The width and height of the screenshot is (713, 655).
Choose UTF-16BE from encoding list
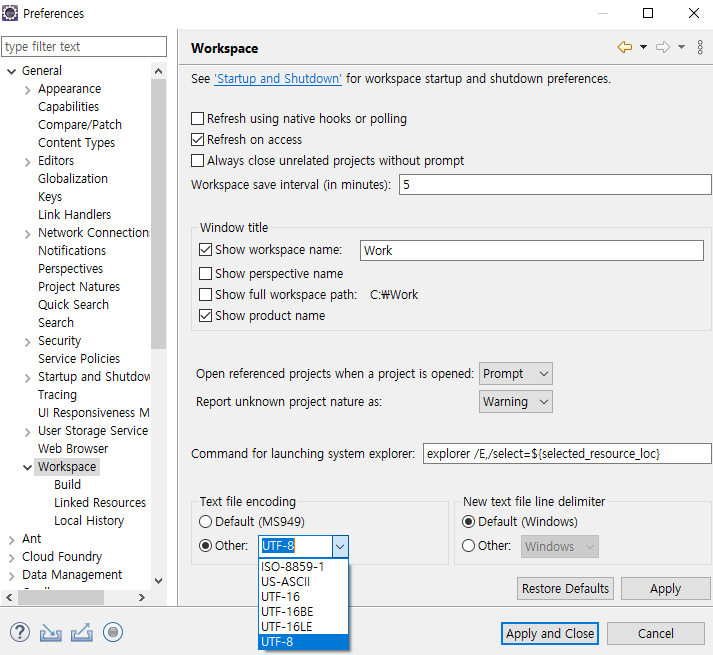tap(303, 612)
